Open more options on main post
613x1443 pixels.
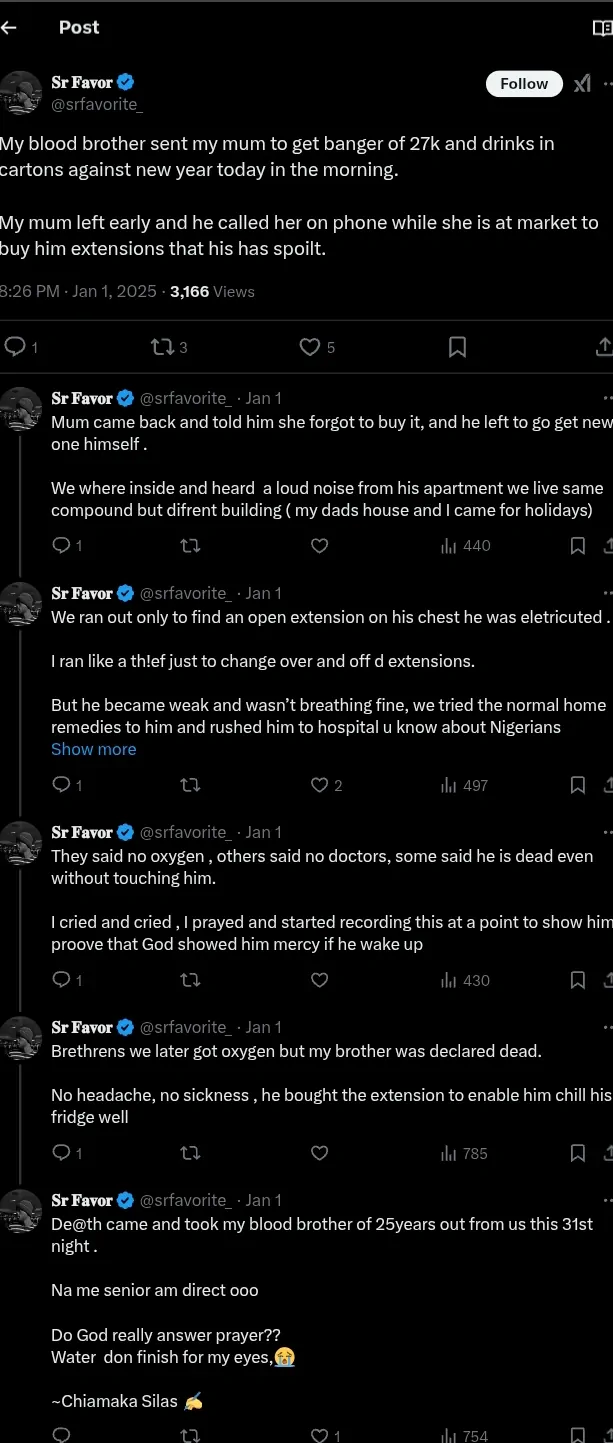coord(607,84)
